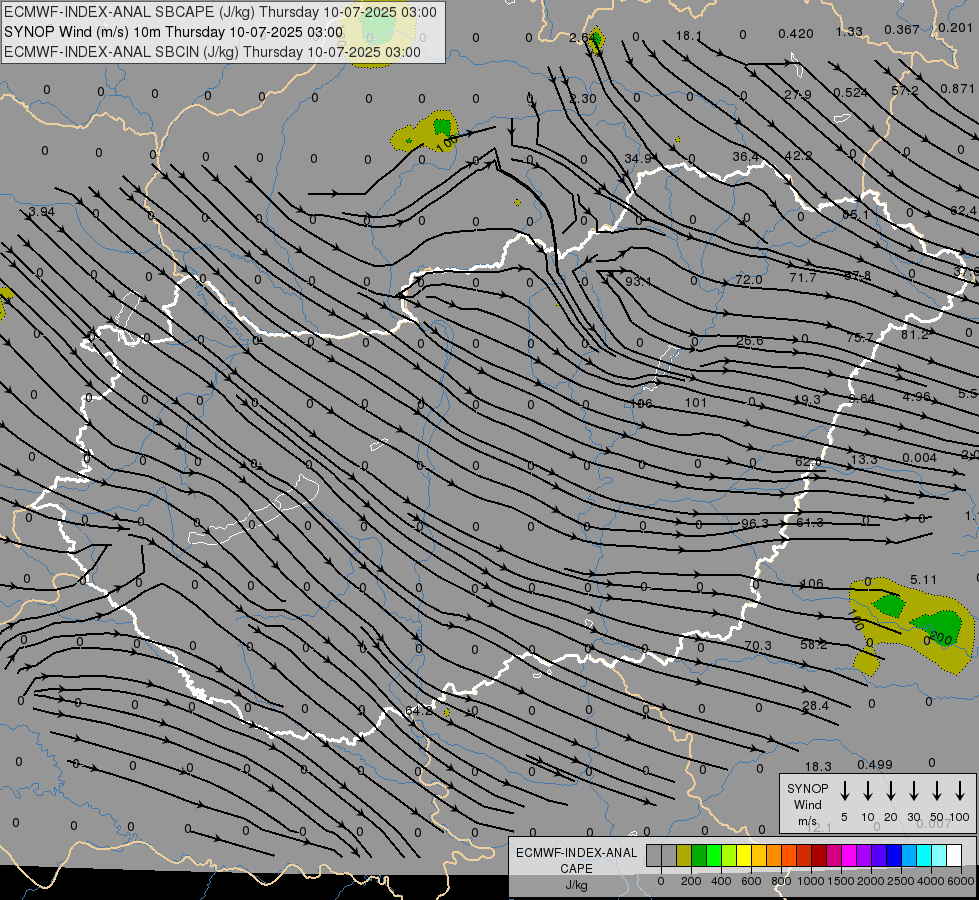Click the map value '93.1'

[x=638, y=282]
